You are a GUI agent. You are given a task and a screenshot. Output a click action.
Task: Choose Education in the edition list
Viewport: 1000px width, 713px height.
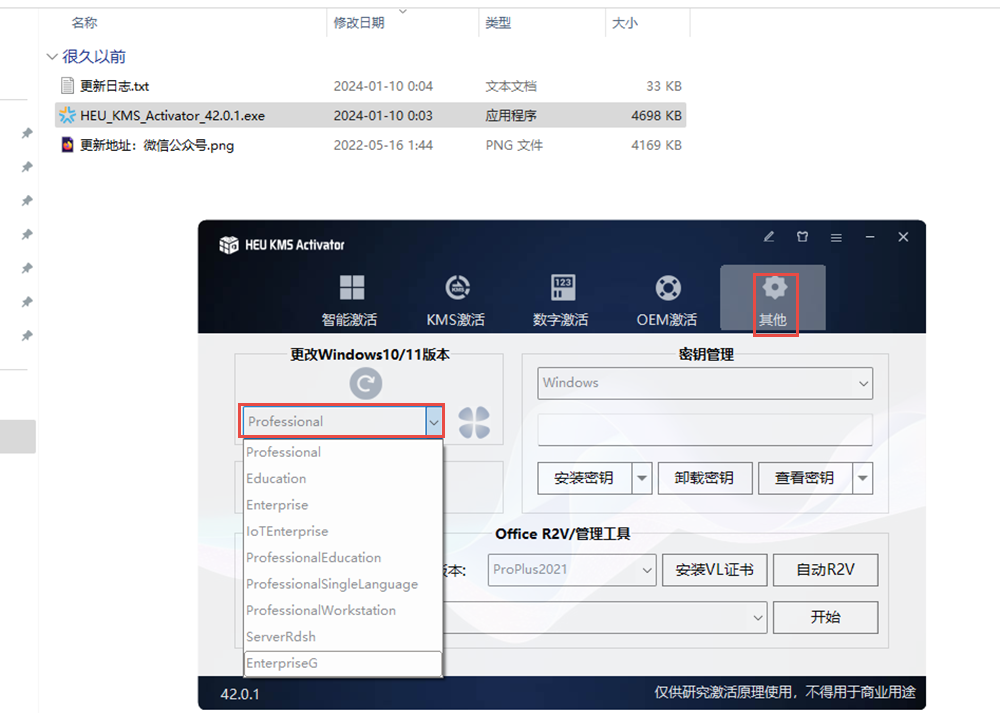click(343, 478)
